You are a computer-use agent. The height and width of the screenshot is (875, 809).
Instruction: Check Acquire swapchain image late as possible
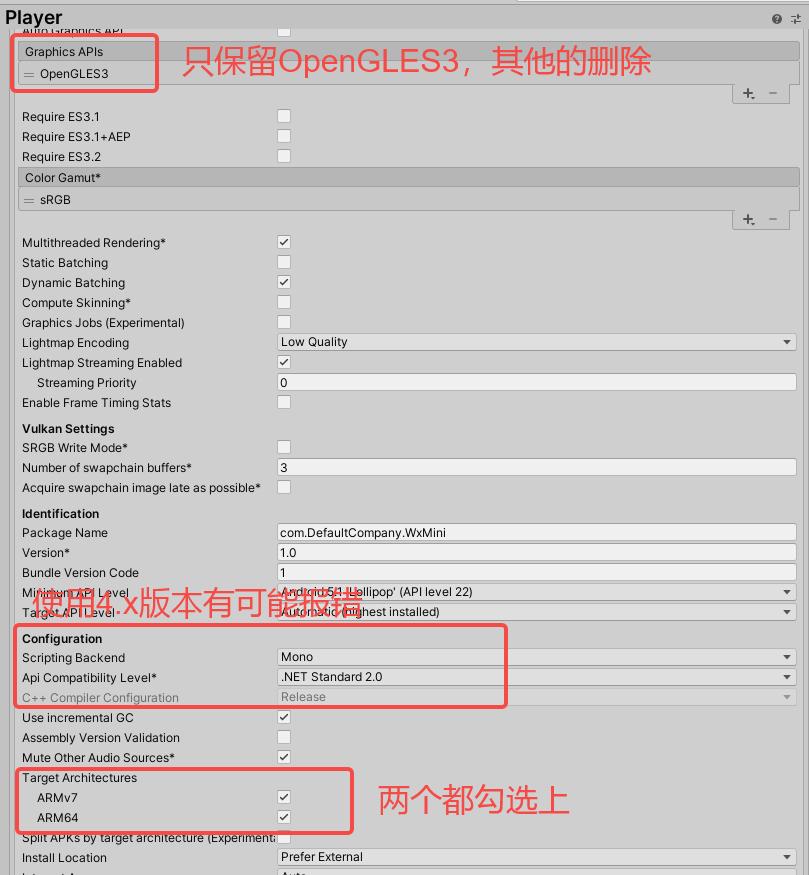point(284,488)
